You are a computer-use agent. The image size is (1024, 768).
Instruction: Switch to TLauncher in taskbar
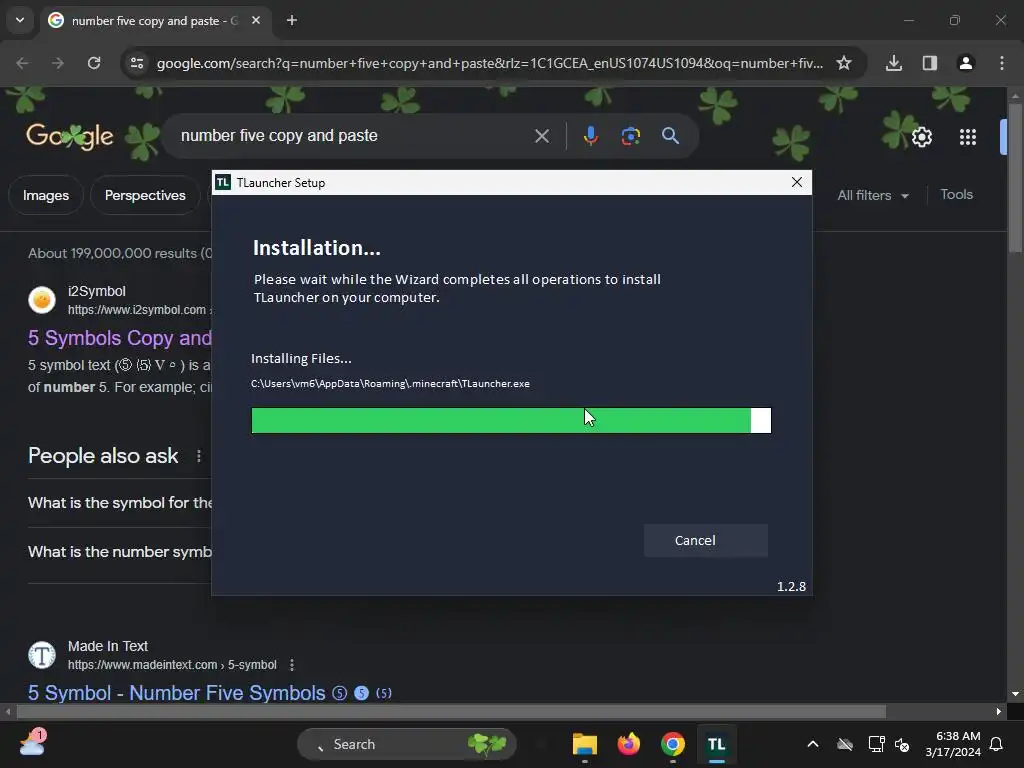click(716, 744)
